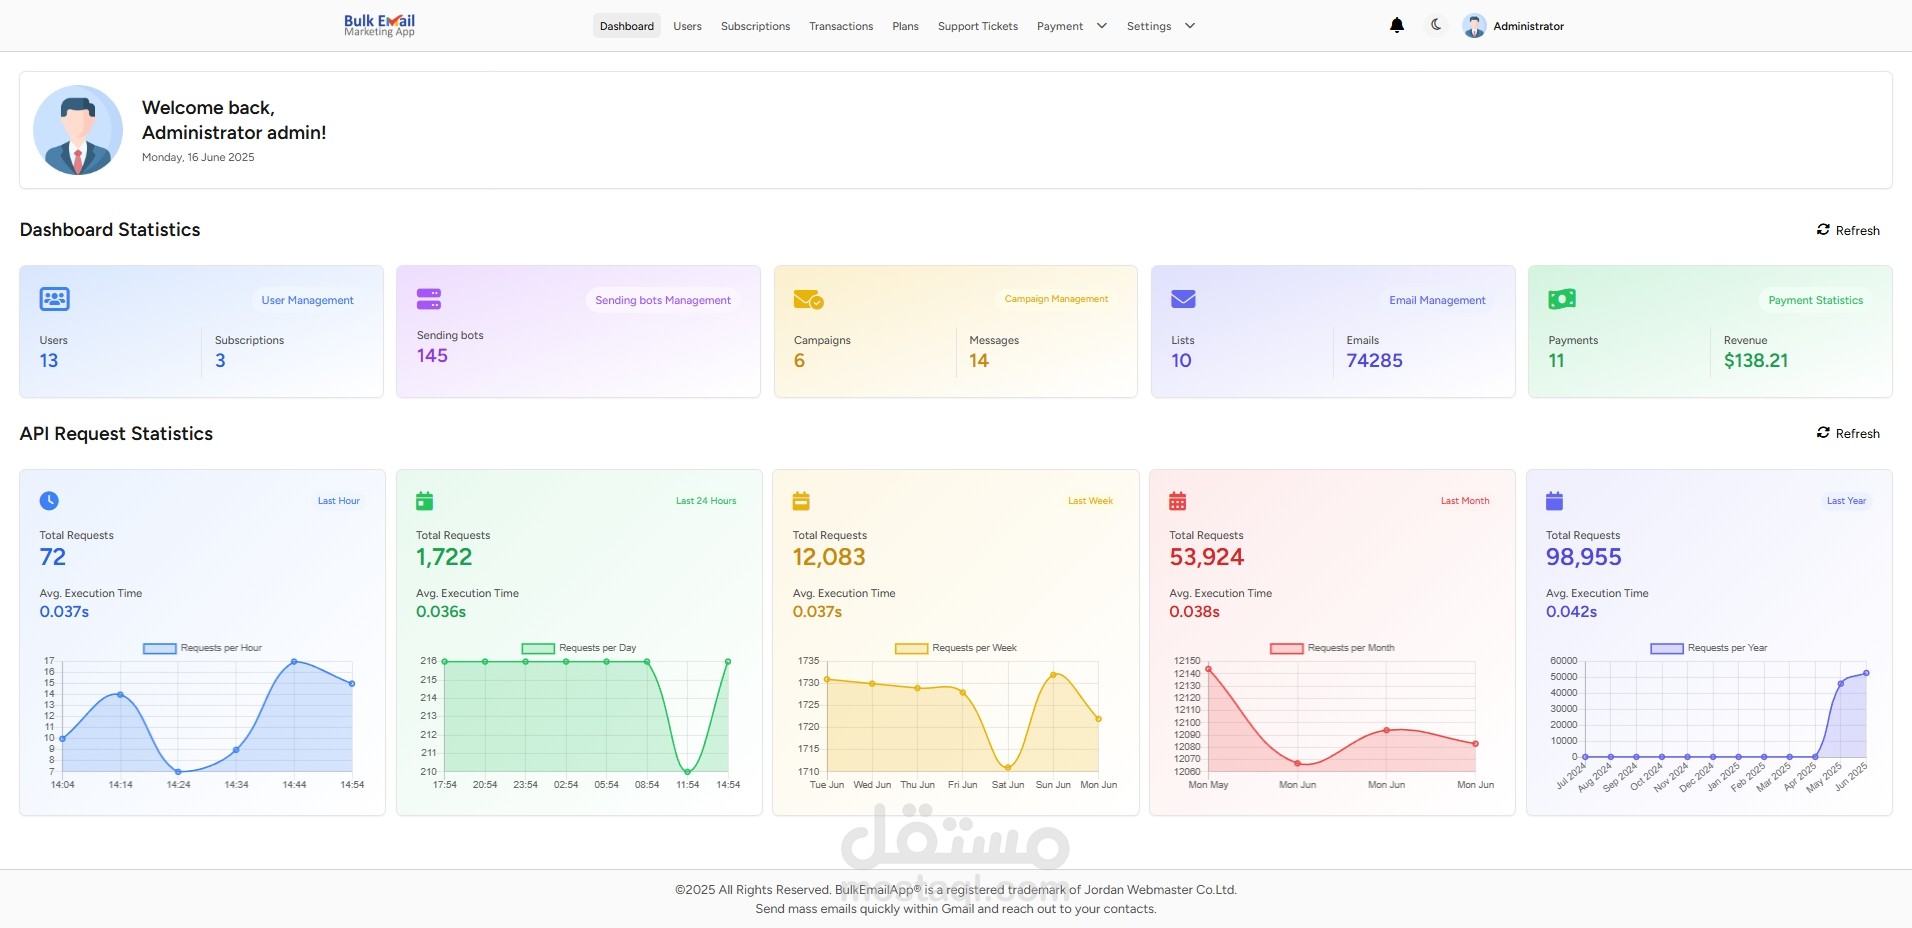Toggle the Requests per Hour legend
Screen dimensions: 1912x928
(x=202, y=648)
